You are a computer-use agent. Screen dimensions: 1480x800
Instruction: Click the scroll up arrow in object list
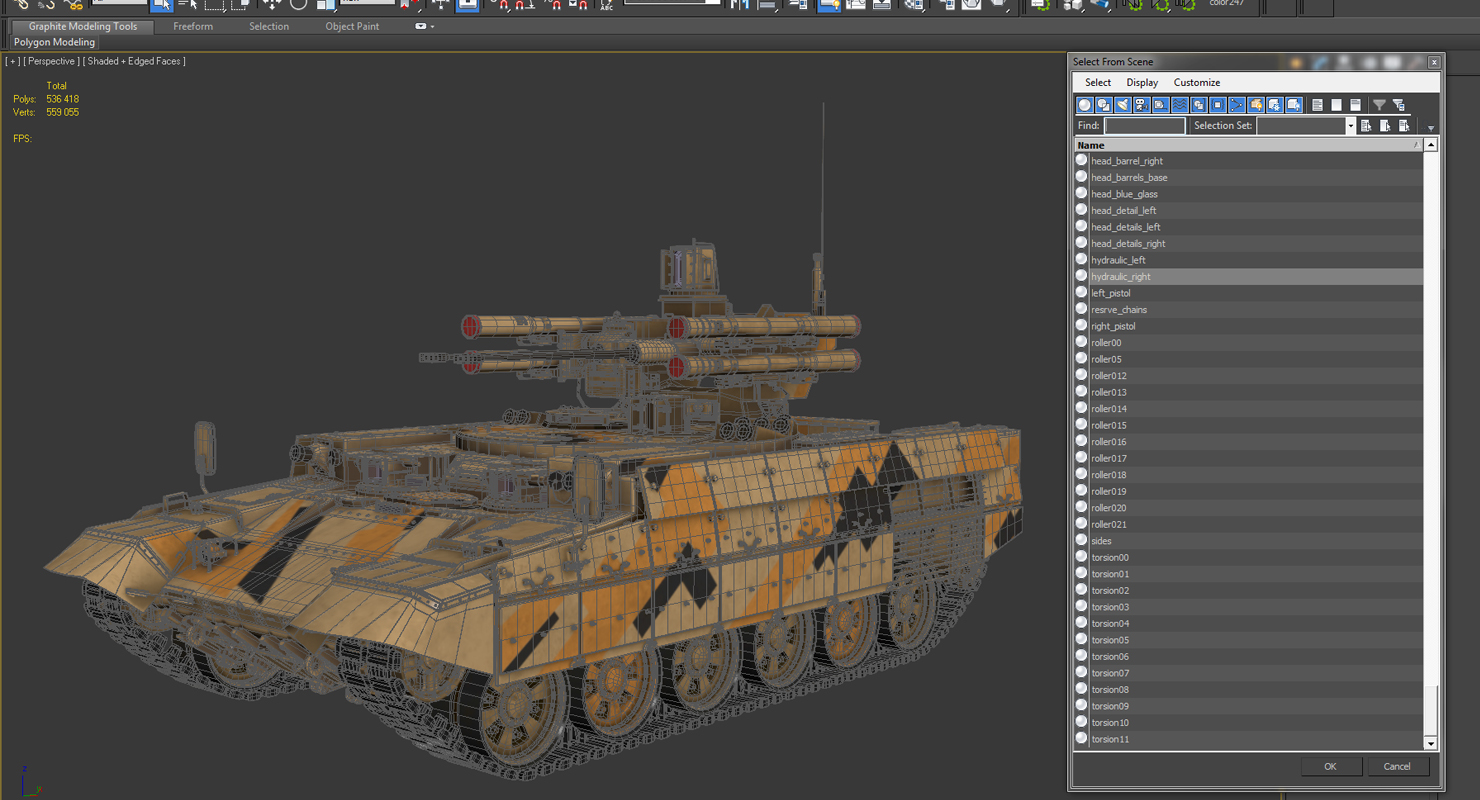click(1431, 145)
